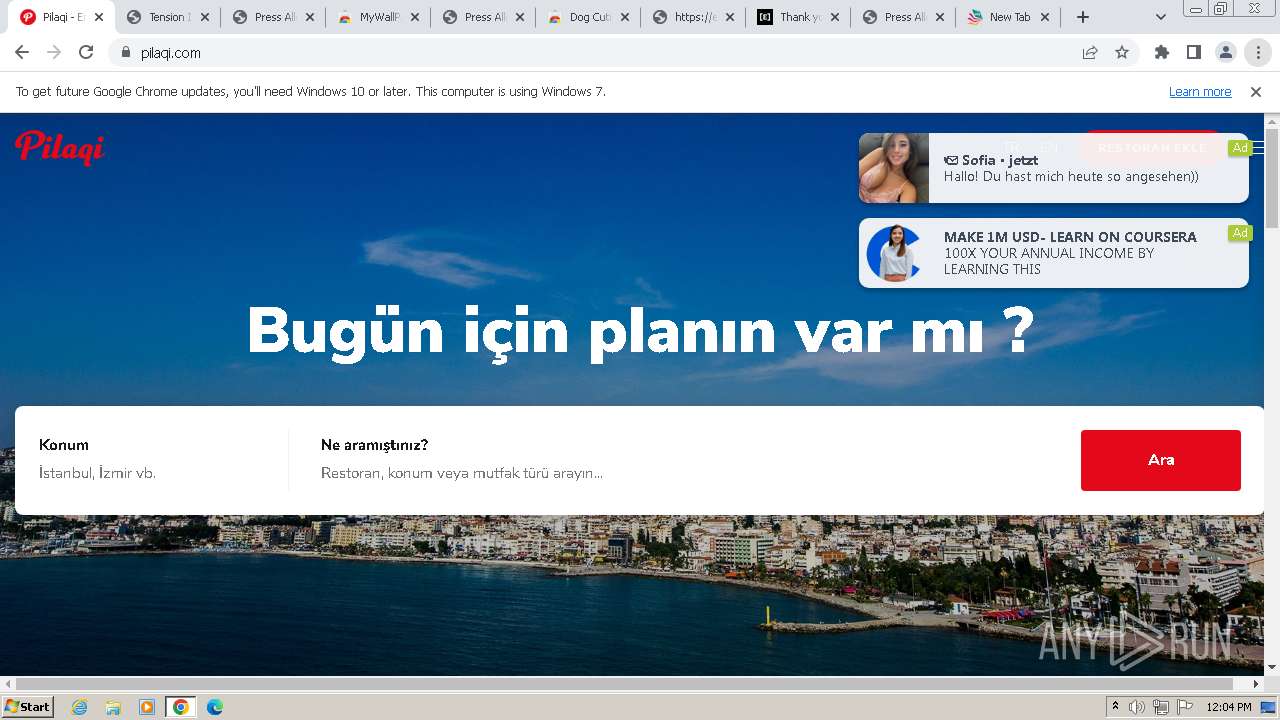Open the Chrome profile avatar menu
1280x720 pixels.
tap(1226, 53)
